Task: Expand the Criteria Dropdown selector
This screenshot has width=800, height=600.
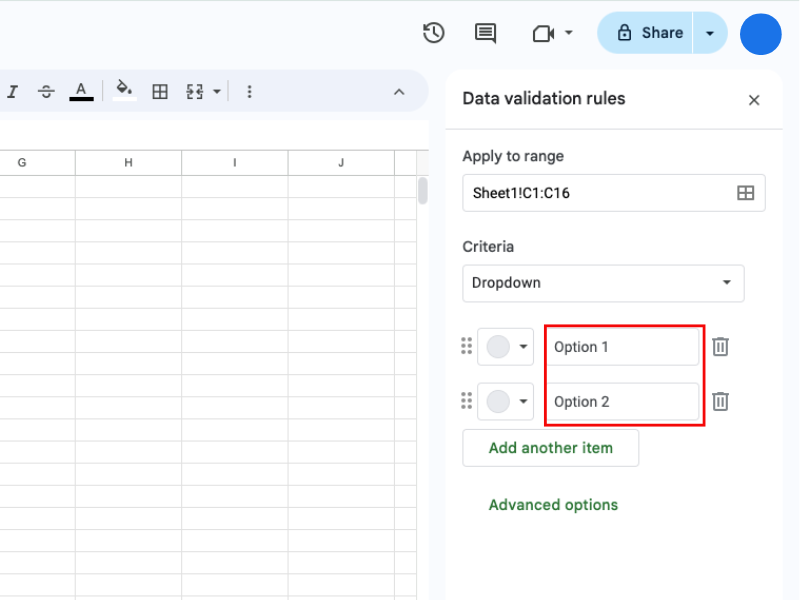Action: click(603, 283)
